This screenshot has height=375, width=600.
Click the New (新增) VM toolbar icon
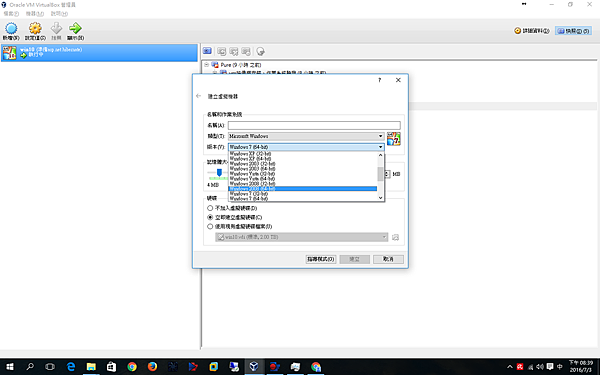(11, 31)
